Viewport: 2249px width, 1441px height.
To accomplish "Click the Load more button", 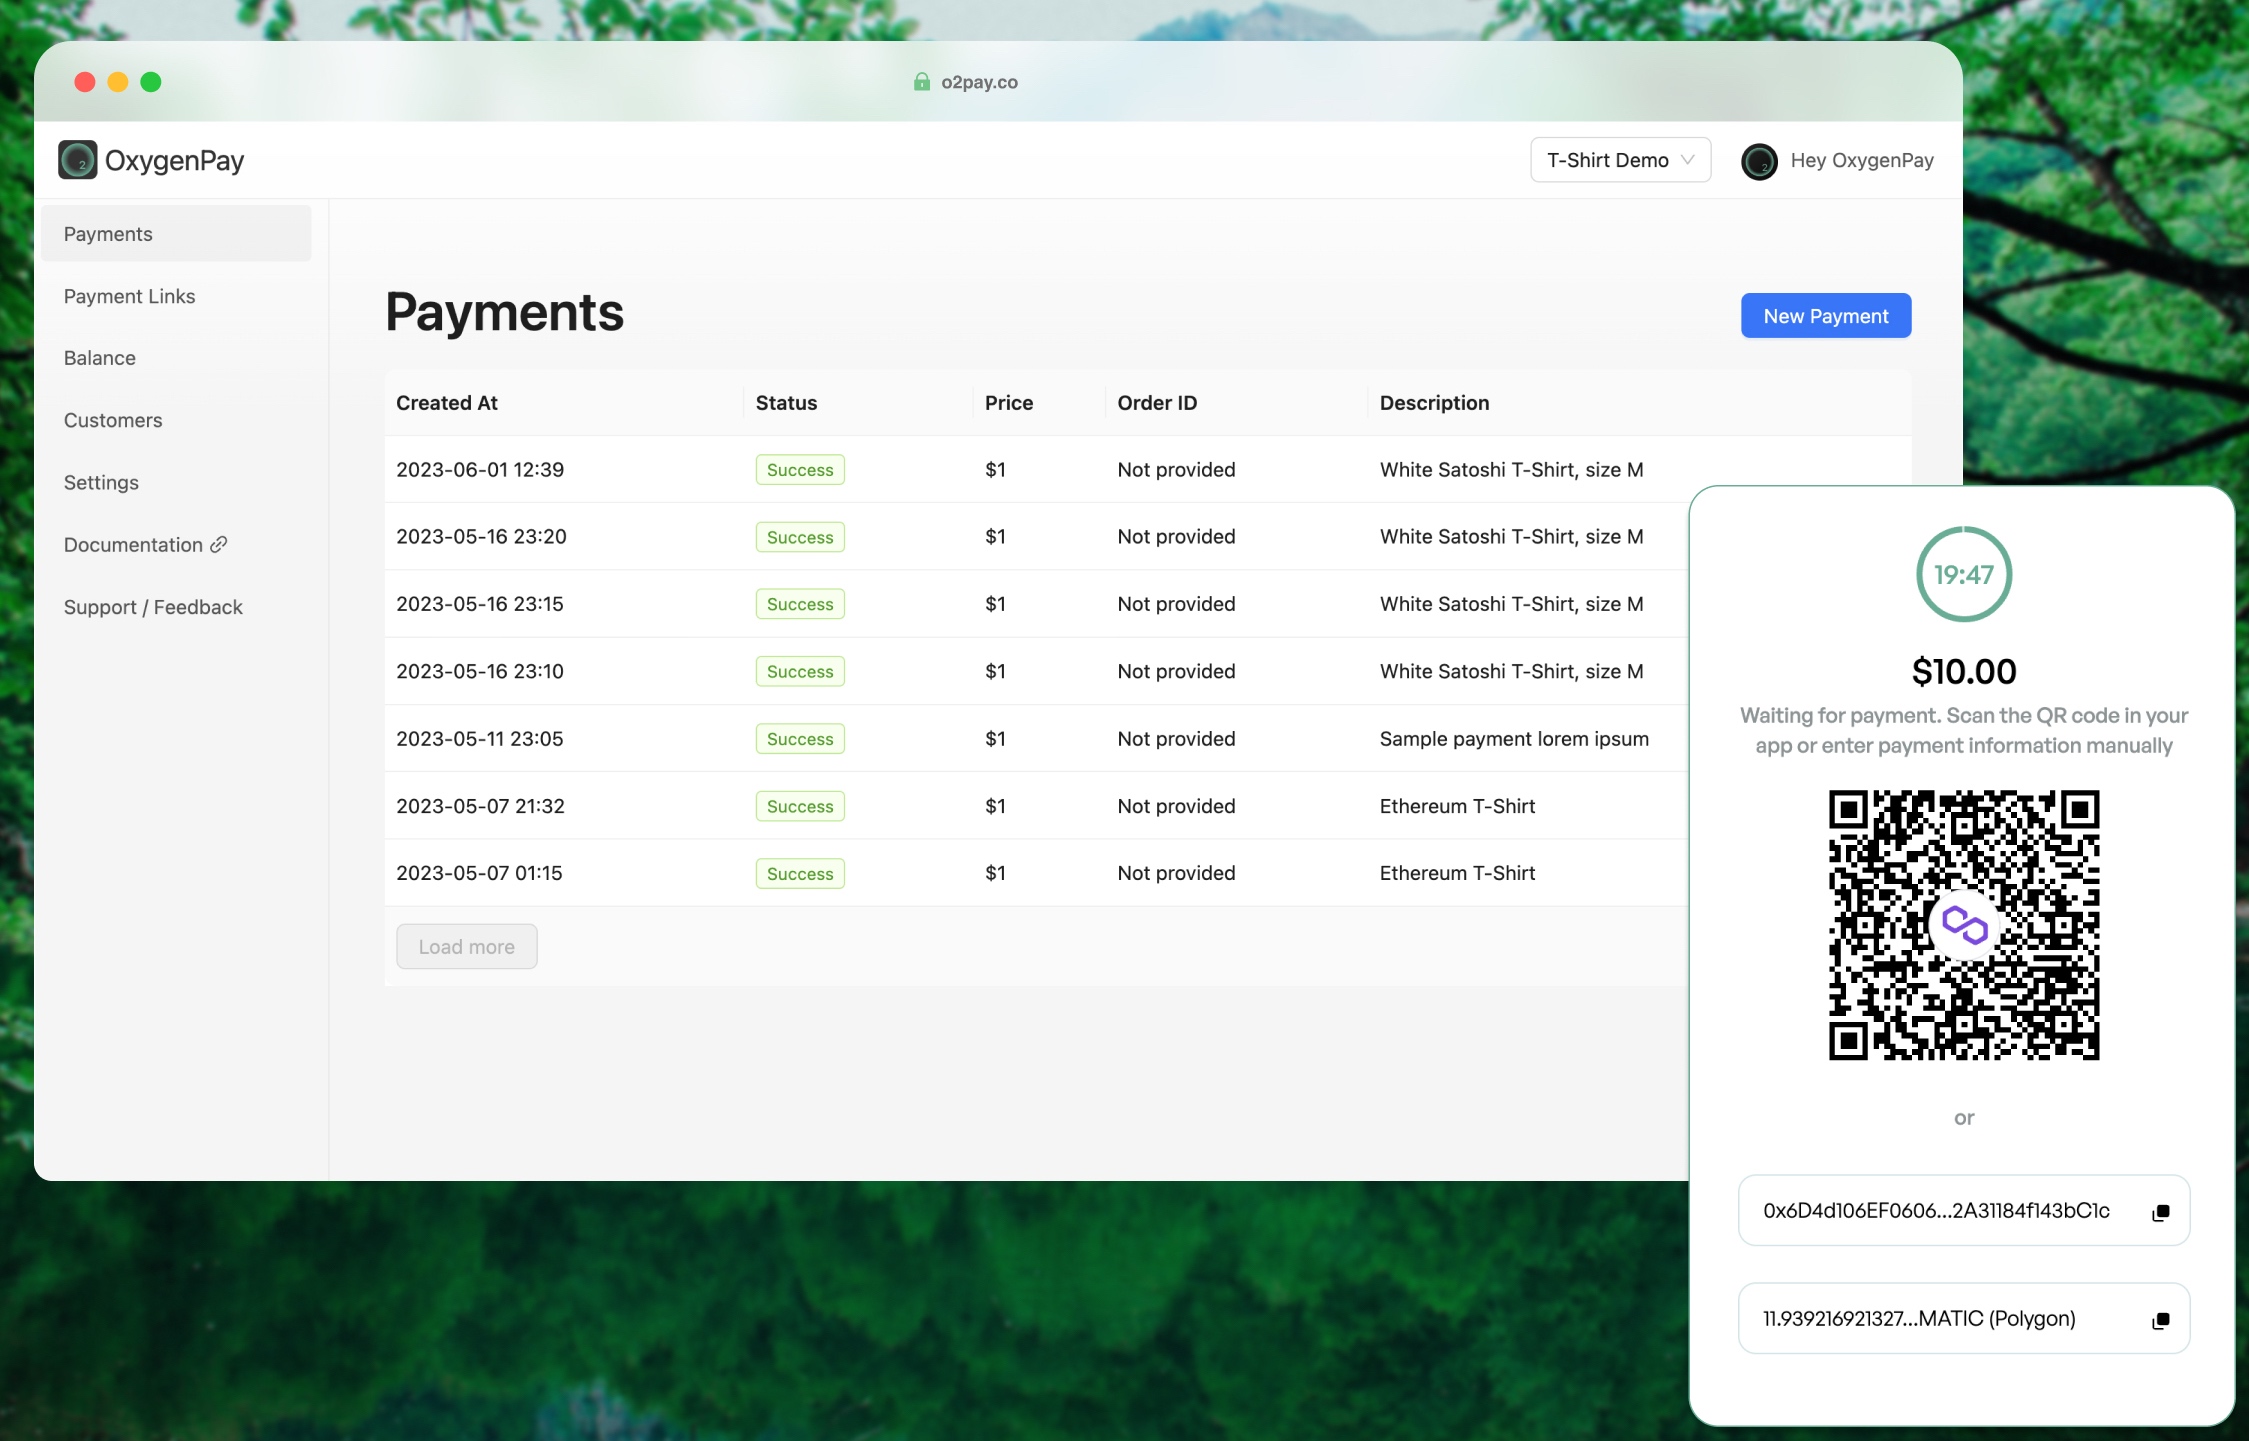I will [x=466, y=946].
